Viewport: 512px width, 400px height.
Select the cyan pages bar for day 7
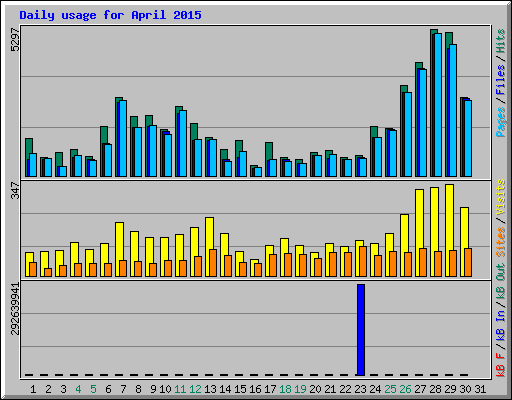[123, 138]
